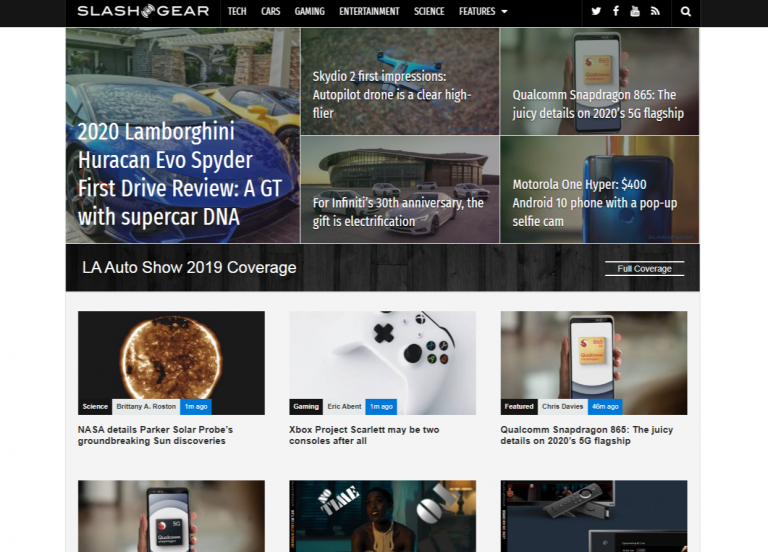The height and width of the screenshot is (552, 768).
Task: Open the Fire TV remote thumbnail
Action: point(594,516)
